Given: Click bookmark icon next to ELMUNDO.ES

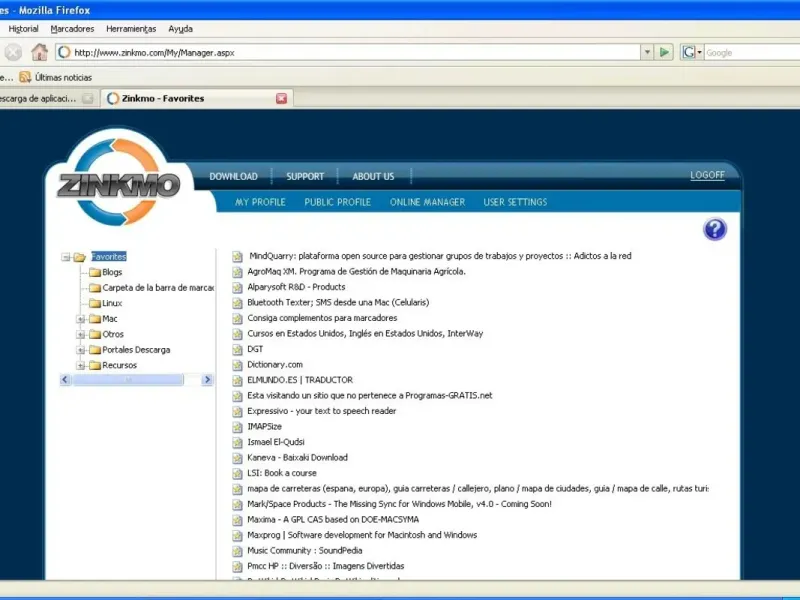Looking at the screenshot, I should click(x=237, y=381).
